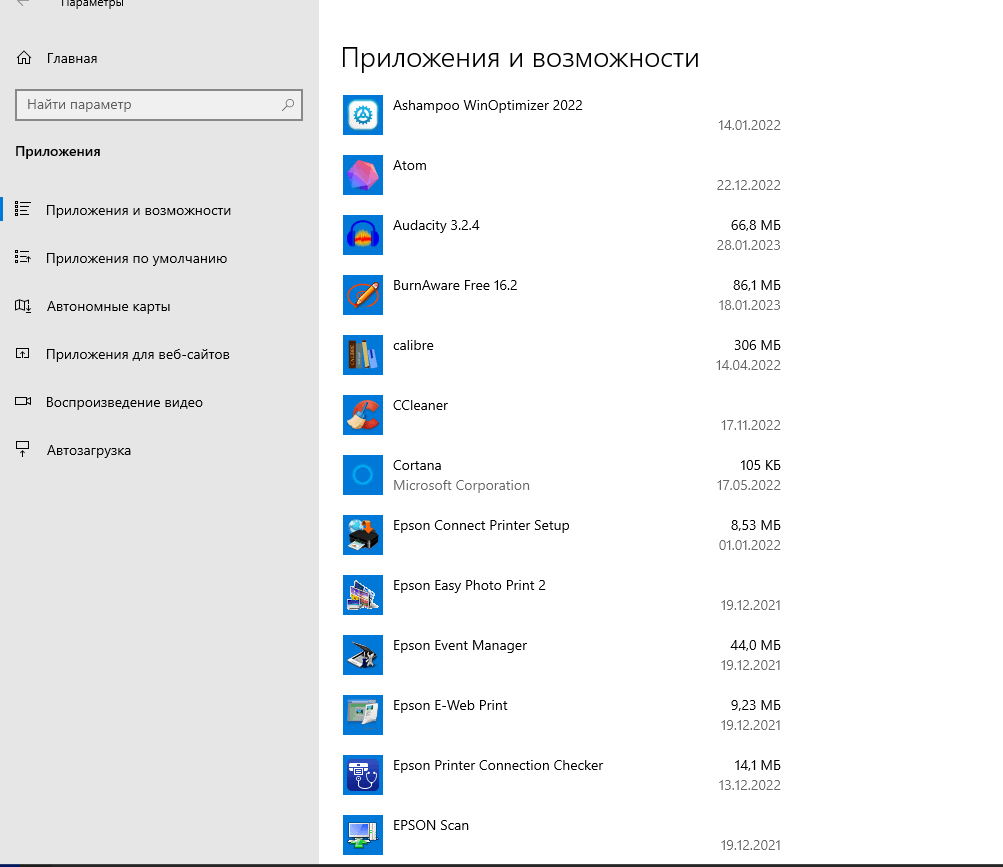This screenshot has height=867, width=1003.
Task: Select the Epson E-Web Print name
Action: tap(450, 705)
